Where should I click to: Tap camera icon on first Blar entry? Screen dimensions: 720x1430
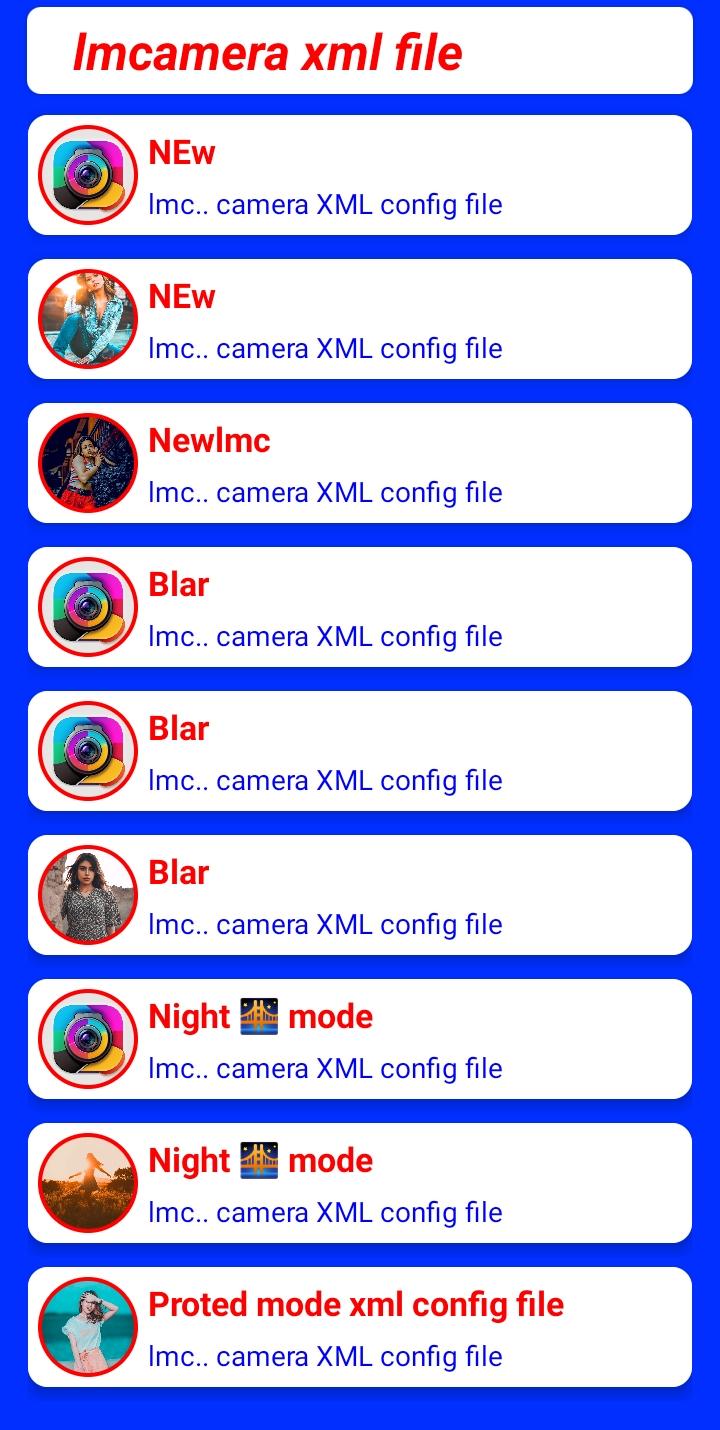pos(88,607)
